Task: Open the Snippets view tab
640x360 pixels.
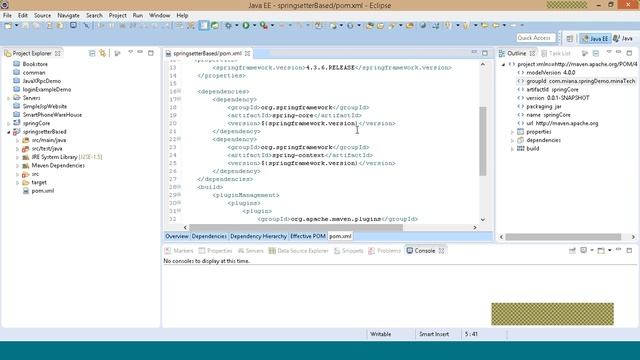Action: 349,251
